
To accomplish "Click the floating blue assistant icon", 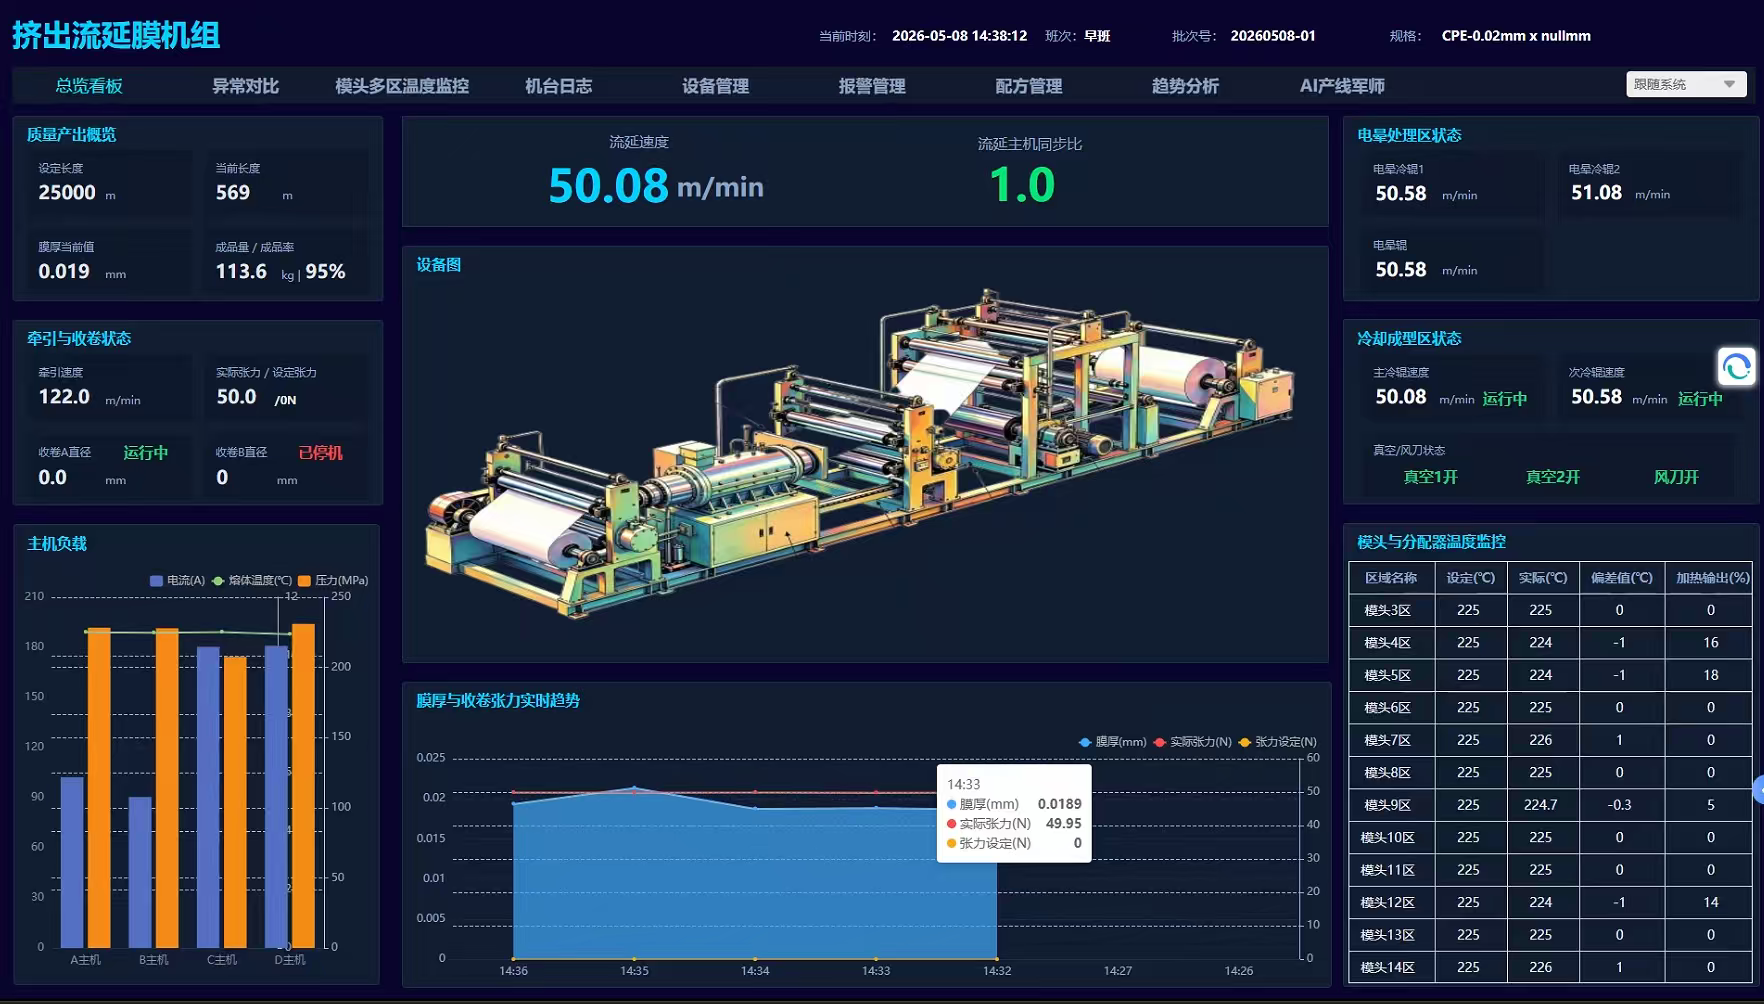I will [1736, 367].
